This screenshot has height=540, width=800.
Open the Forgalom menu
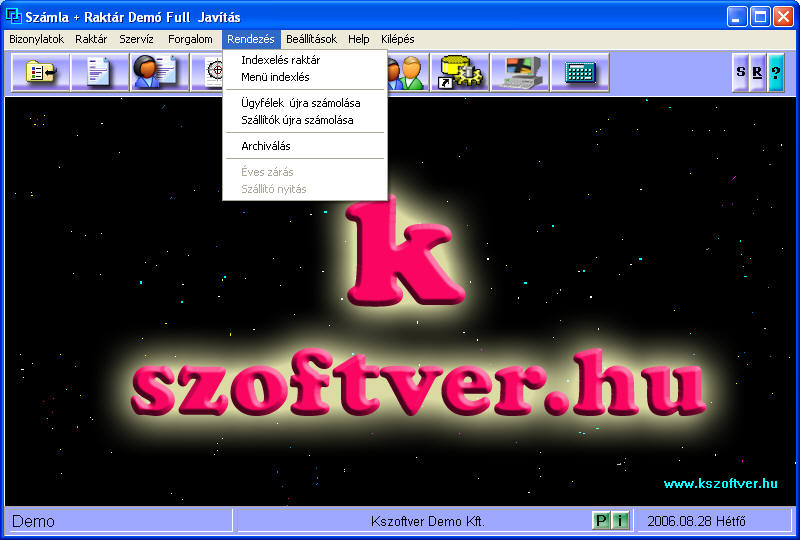point(190,39)
